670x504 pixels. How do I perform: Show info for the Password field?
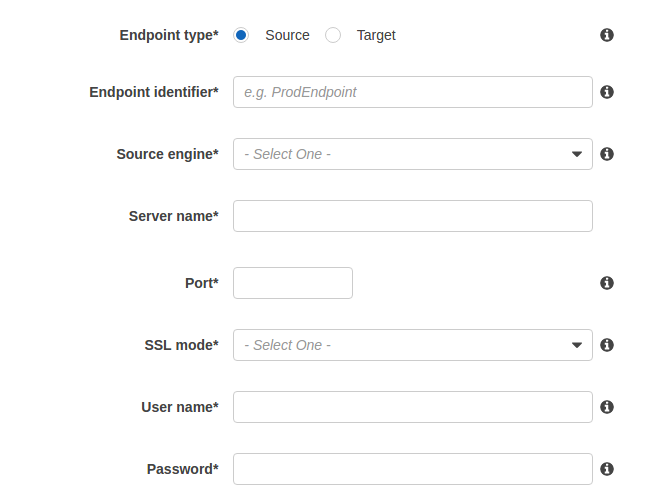click(x=606, y=469)
